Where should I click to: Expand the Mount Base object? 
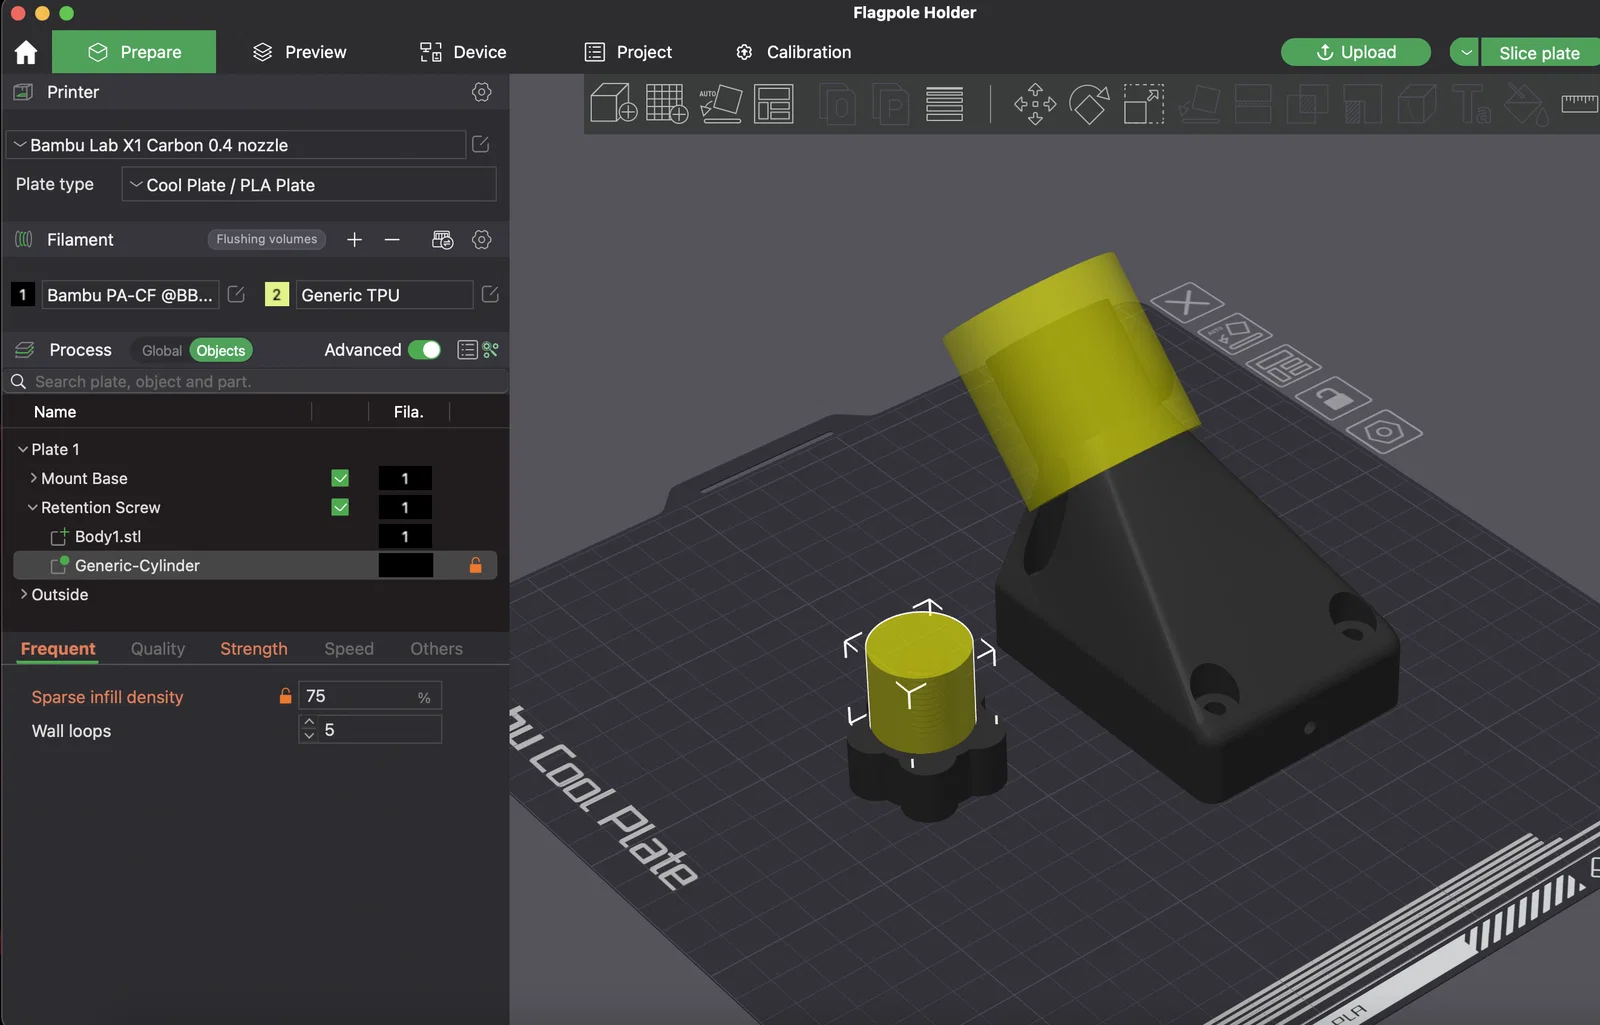pos(33,478)
